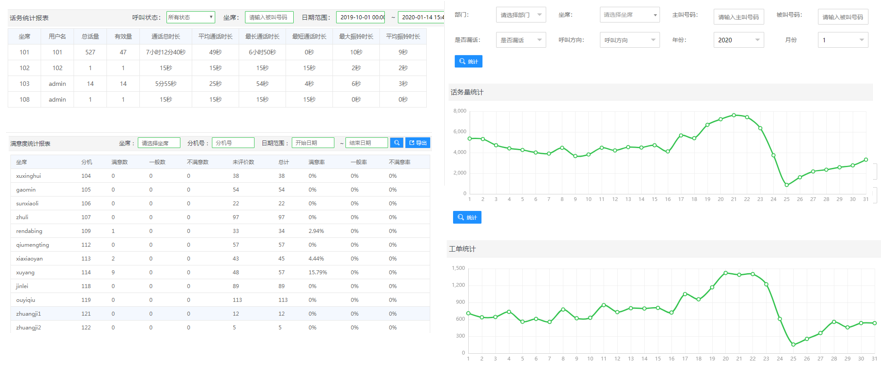Open the 部门 请选择部门 dropdown

(520, 15)
